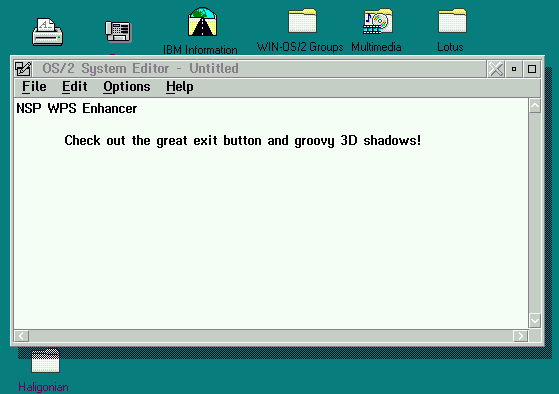Screen dimensions: 559x394
Task: Open the Help menu
Action: coord(180,87)
